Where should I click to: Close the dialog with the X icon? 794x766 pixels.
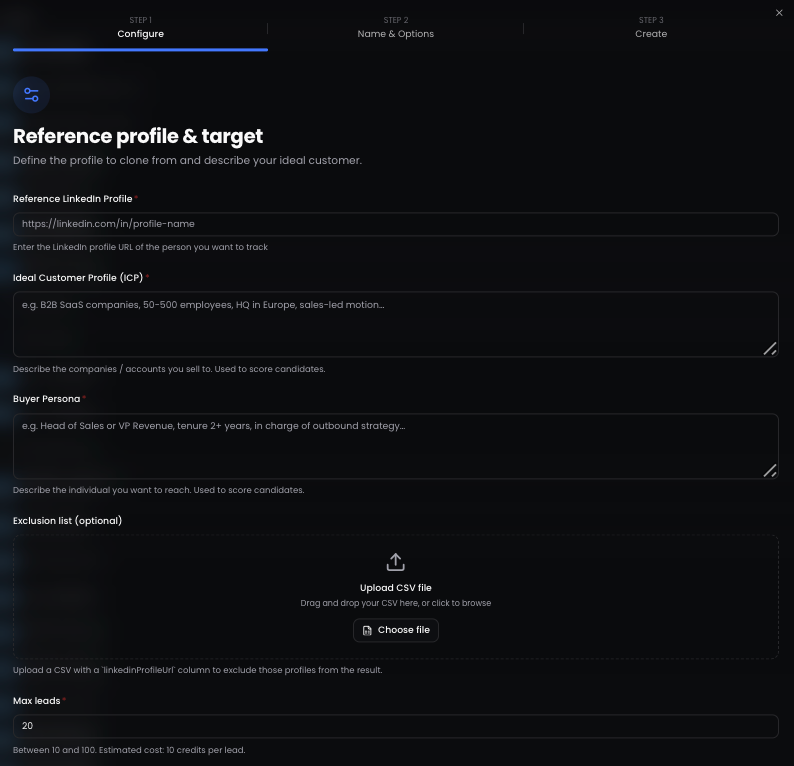pyautogui.click(x=779, y=13)
